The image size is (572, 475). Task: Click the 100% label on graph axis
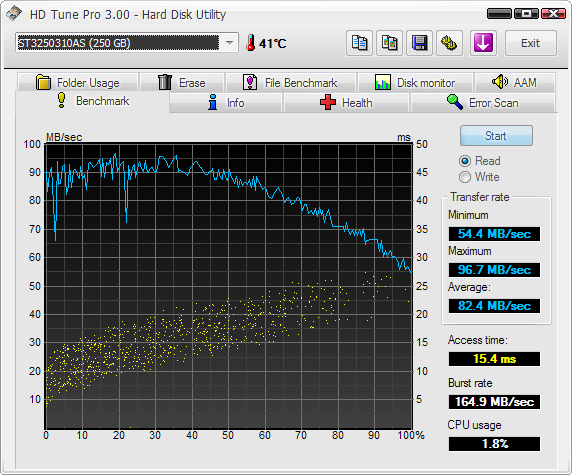[411, 435]
